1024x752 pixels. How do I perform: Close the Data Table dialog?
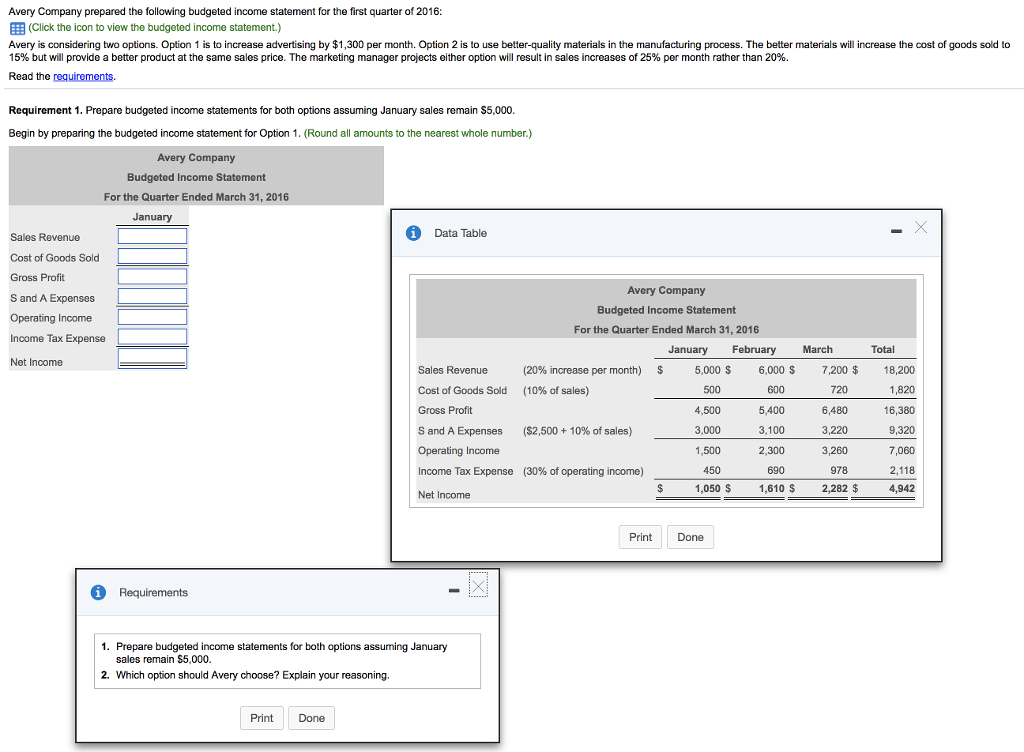921,229
